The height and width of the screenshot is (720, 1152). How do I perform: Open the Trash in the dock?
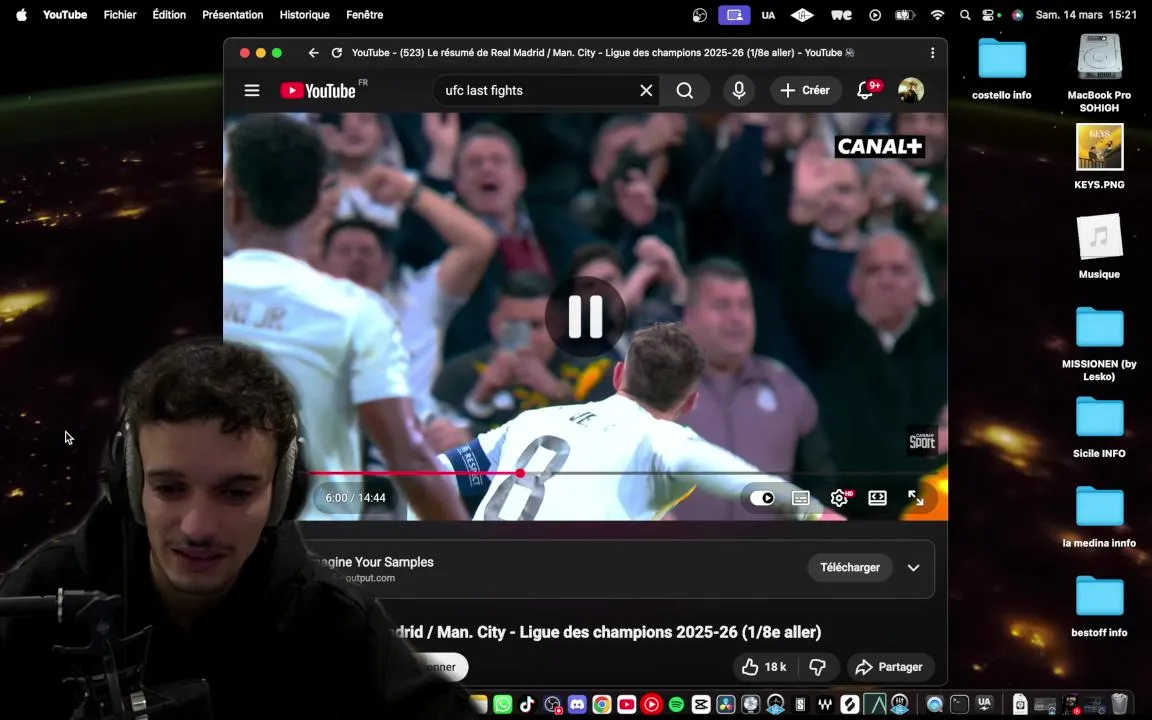pyautogui.click(x=1119, y=704)
